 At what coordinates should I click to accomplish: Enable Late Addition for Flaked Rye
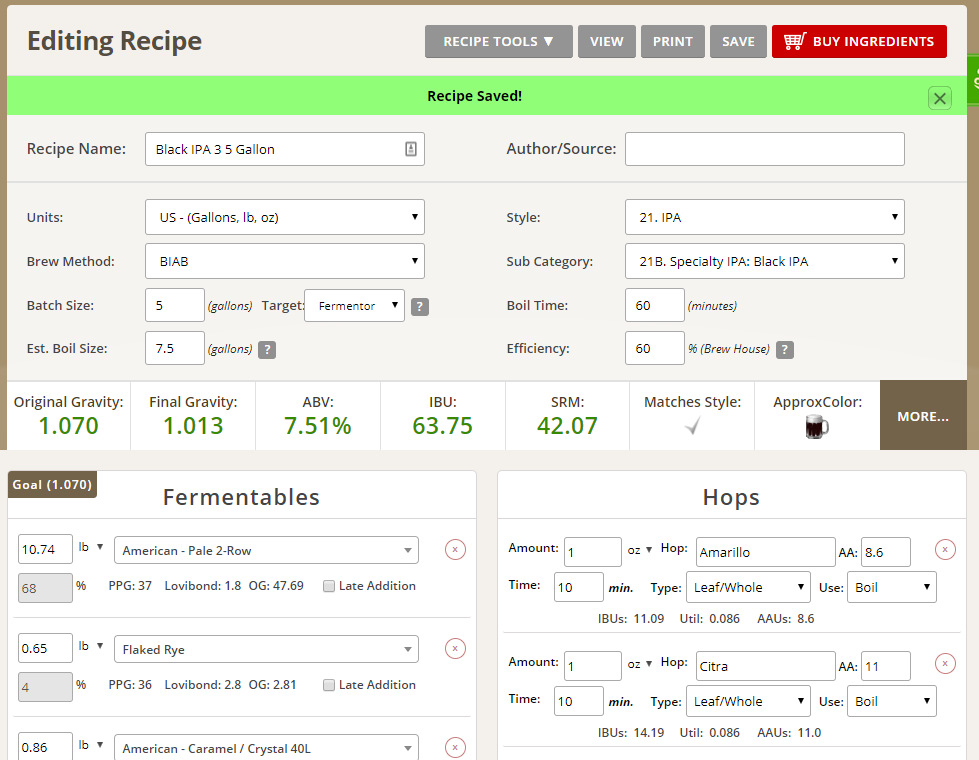tap(329, 685)
